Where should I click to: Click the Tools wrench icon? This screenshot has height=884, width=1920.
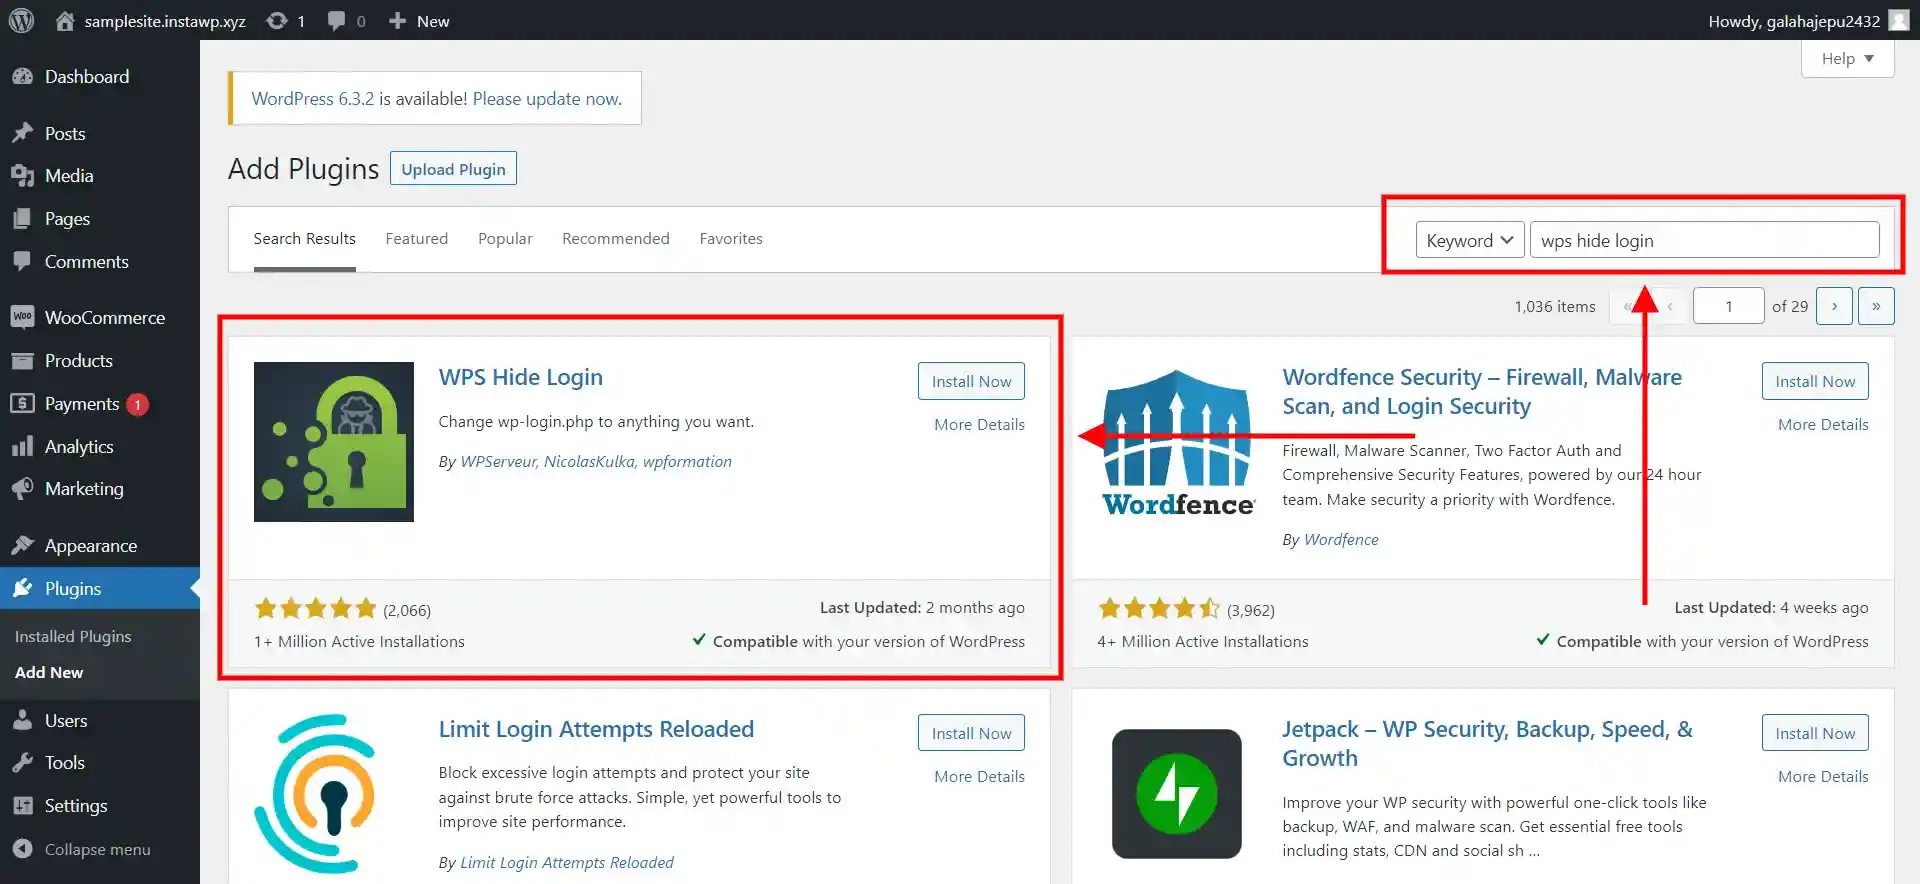[22, 763]
